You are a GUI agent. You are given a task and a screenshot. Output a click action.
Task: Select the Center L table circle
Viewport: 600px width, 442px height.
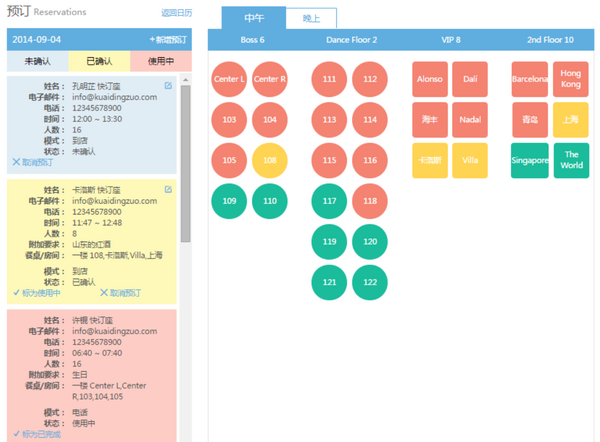pyautogui.click(x=230, y=79)
